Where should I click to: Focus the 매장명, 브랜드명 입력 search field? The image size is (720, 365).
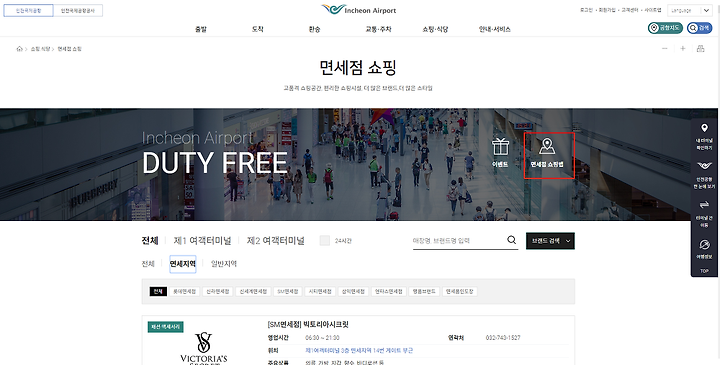459,241
